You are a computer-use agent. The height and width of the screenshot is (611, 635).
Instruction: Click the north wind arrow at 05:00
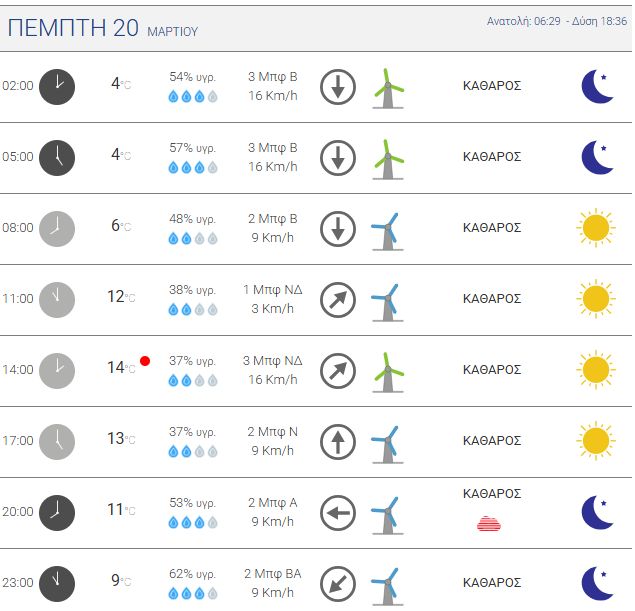tap(338, 158)
